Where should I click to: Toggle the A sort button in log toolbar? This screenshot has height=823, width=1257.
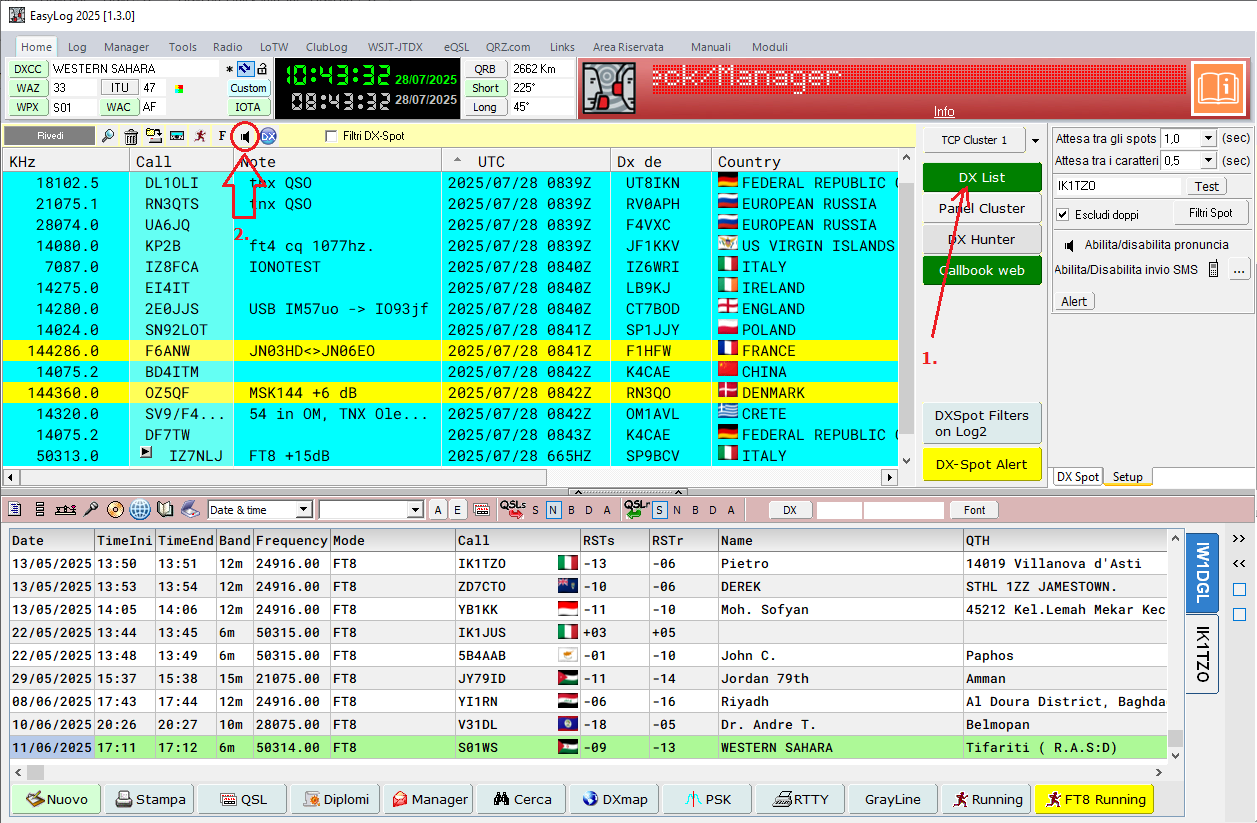(437, 510)
